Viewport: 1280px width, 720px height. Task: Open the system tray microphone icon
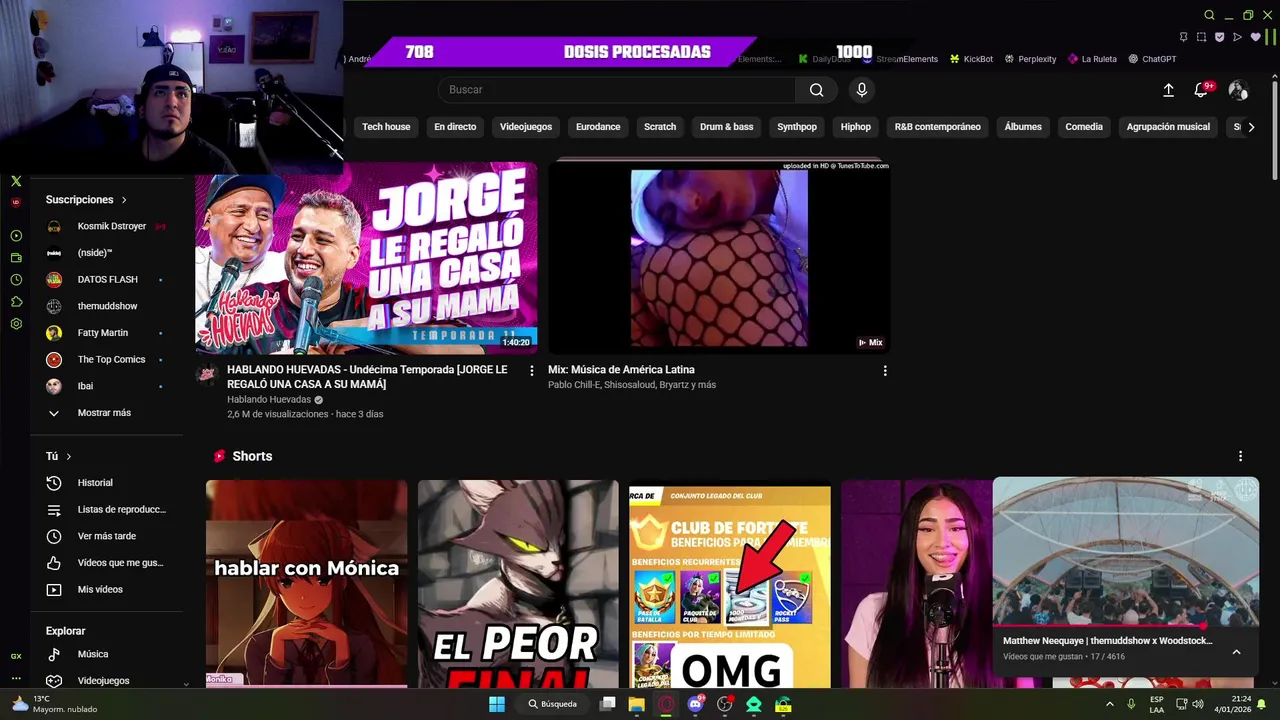tap(1131, 704)
